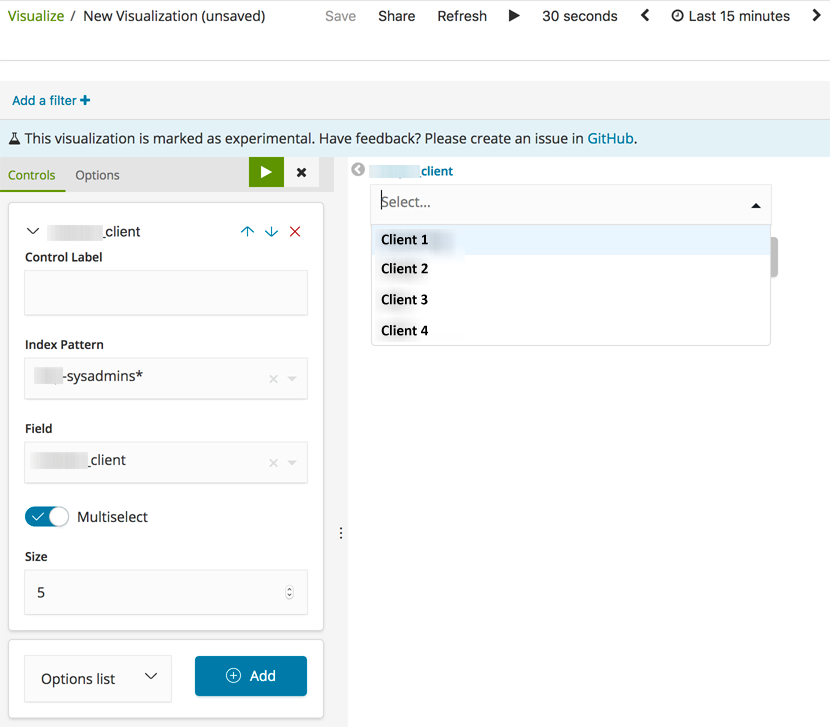
Task: Collapse the _client control section
Action: (x=33, y=231)
